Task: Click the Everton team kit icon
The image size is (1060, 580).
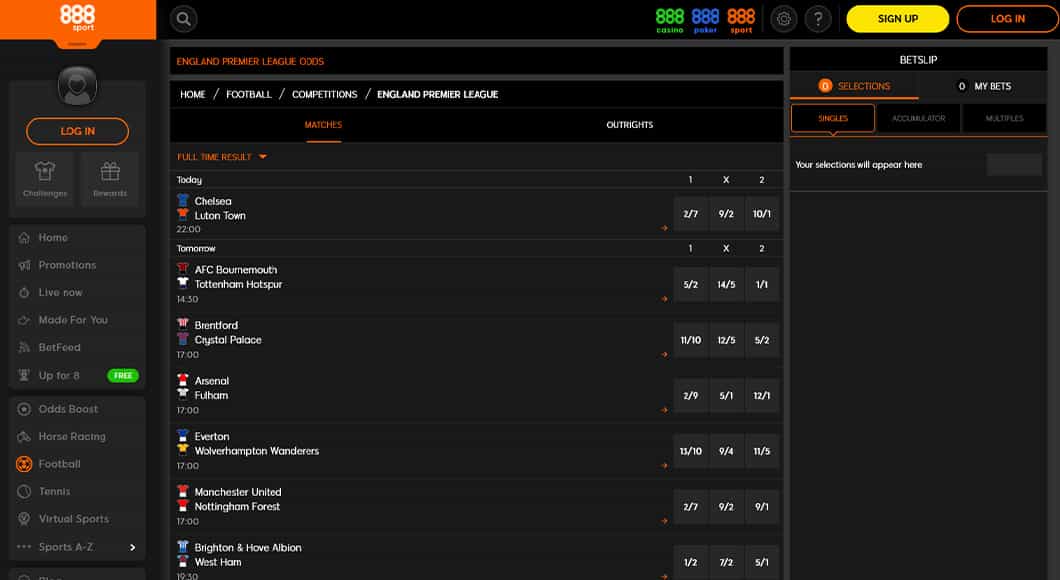Action: coord(183,435)
